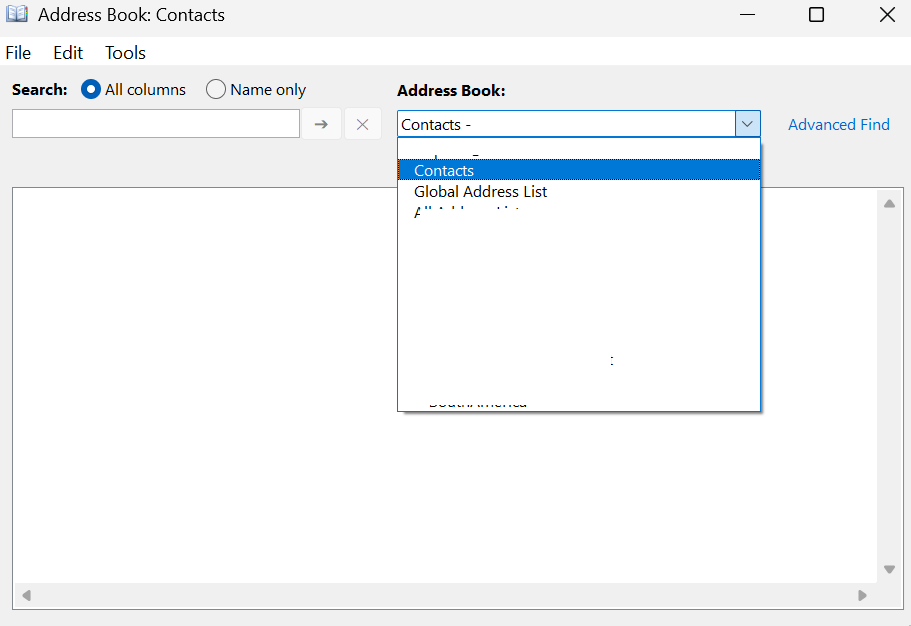Click the Address Book icon in title bar
The image size is (911, 626).
pos(17,14)
